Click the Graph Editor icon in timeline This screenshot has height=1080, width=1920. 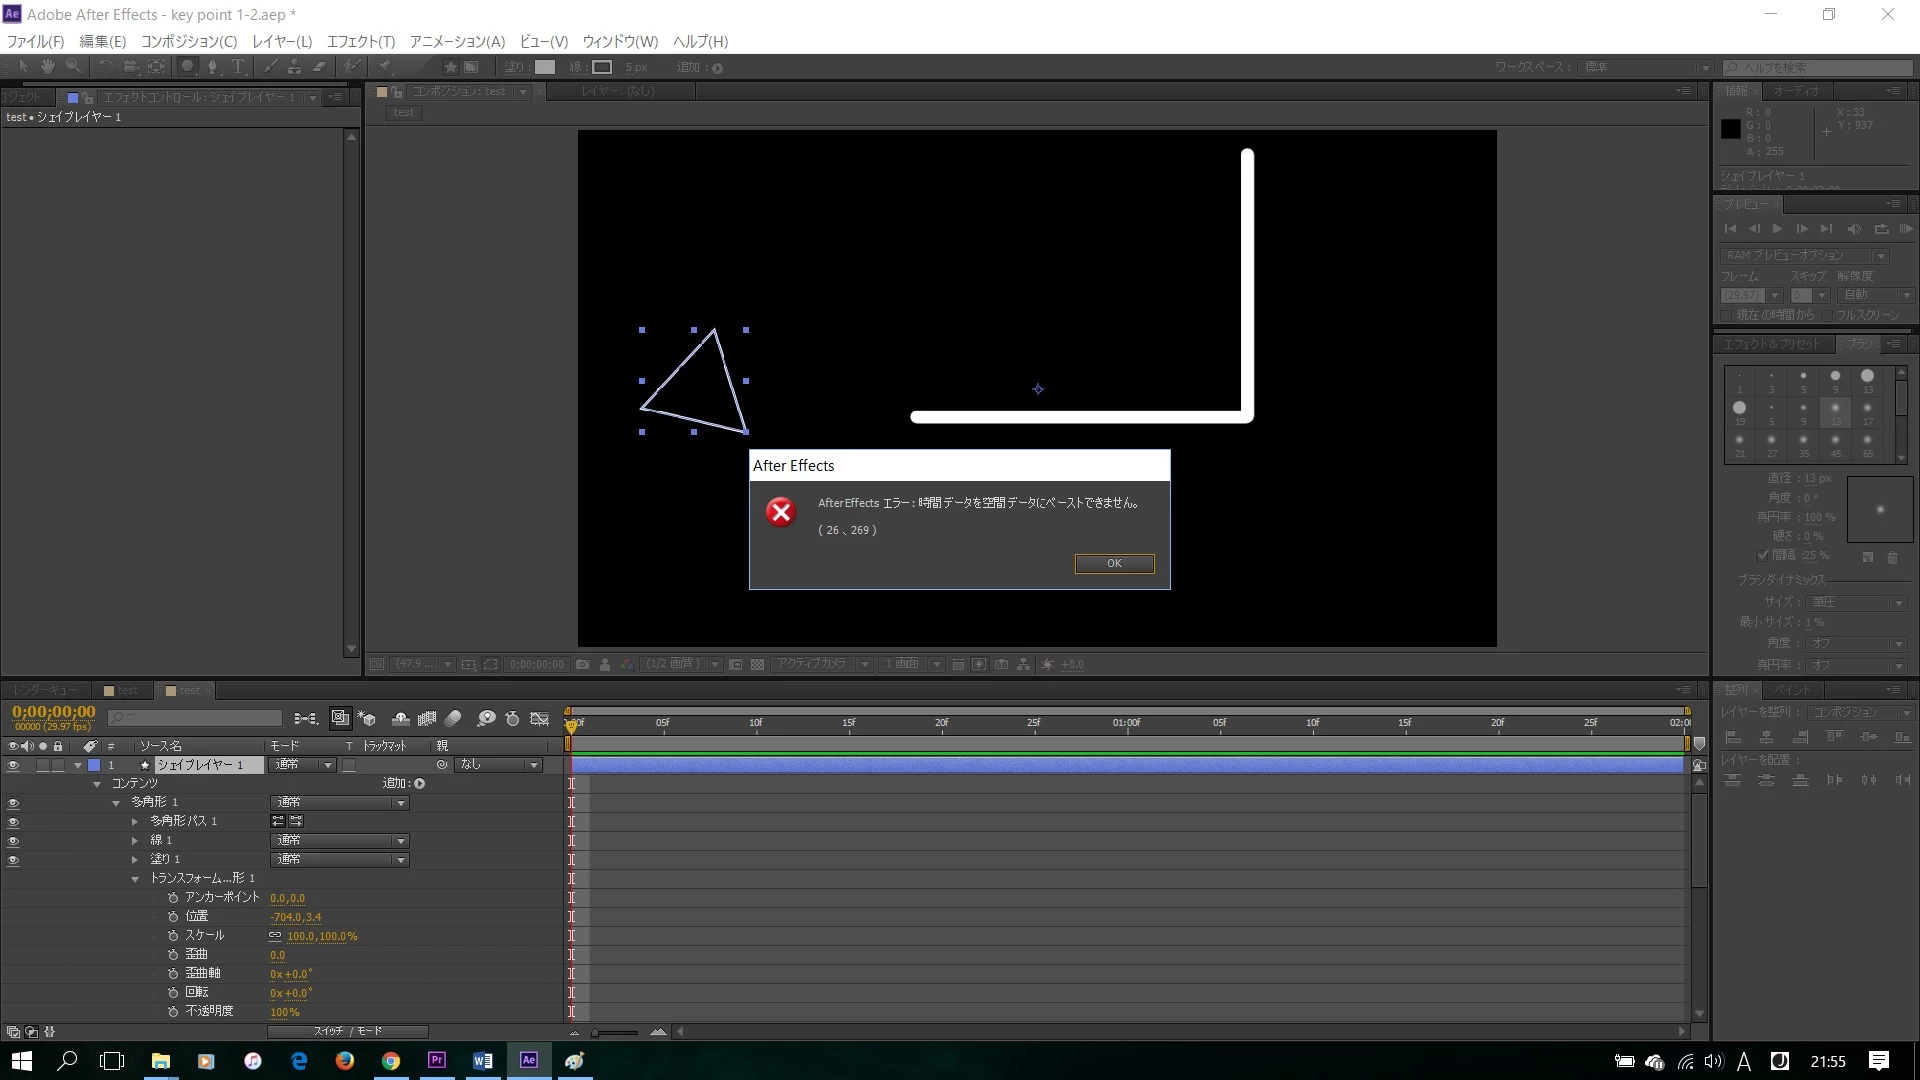click(x=540, y=719)
